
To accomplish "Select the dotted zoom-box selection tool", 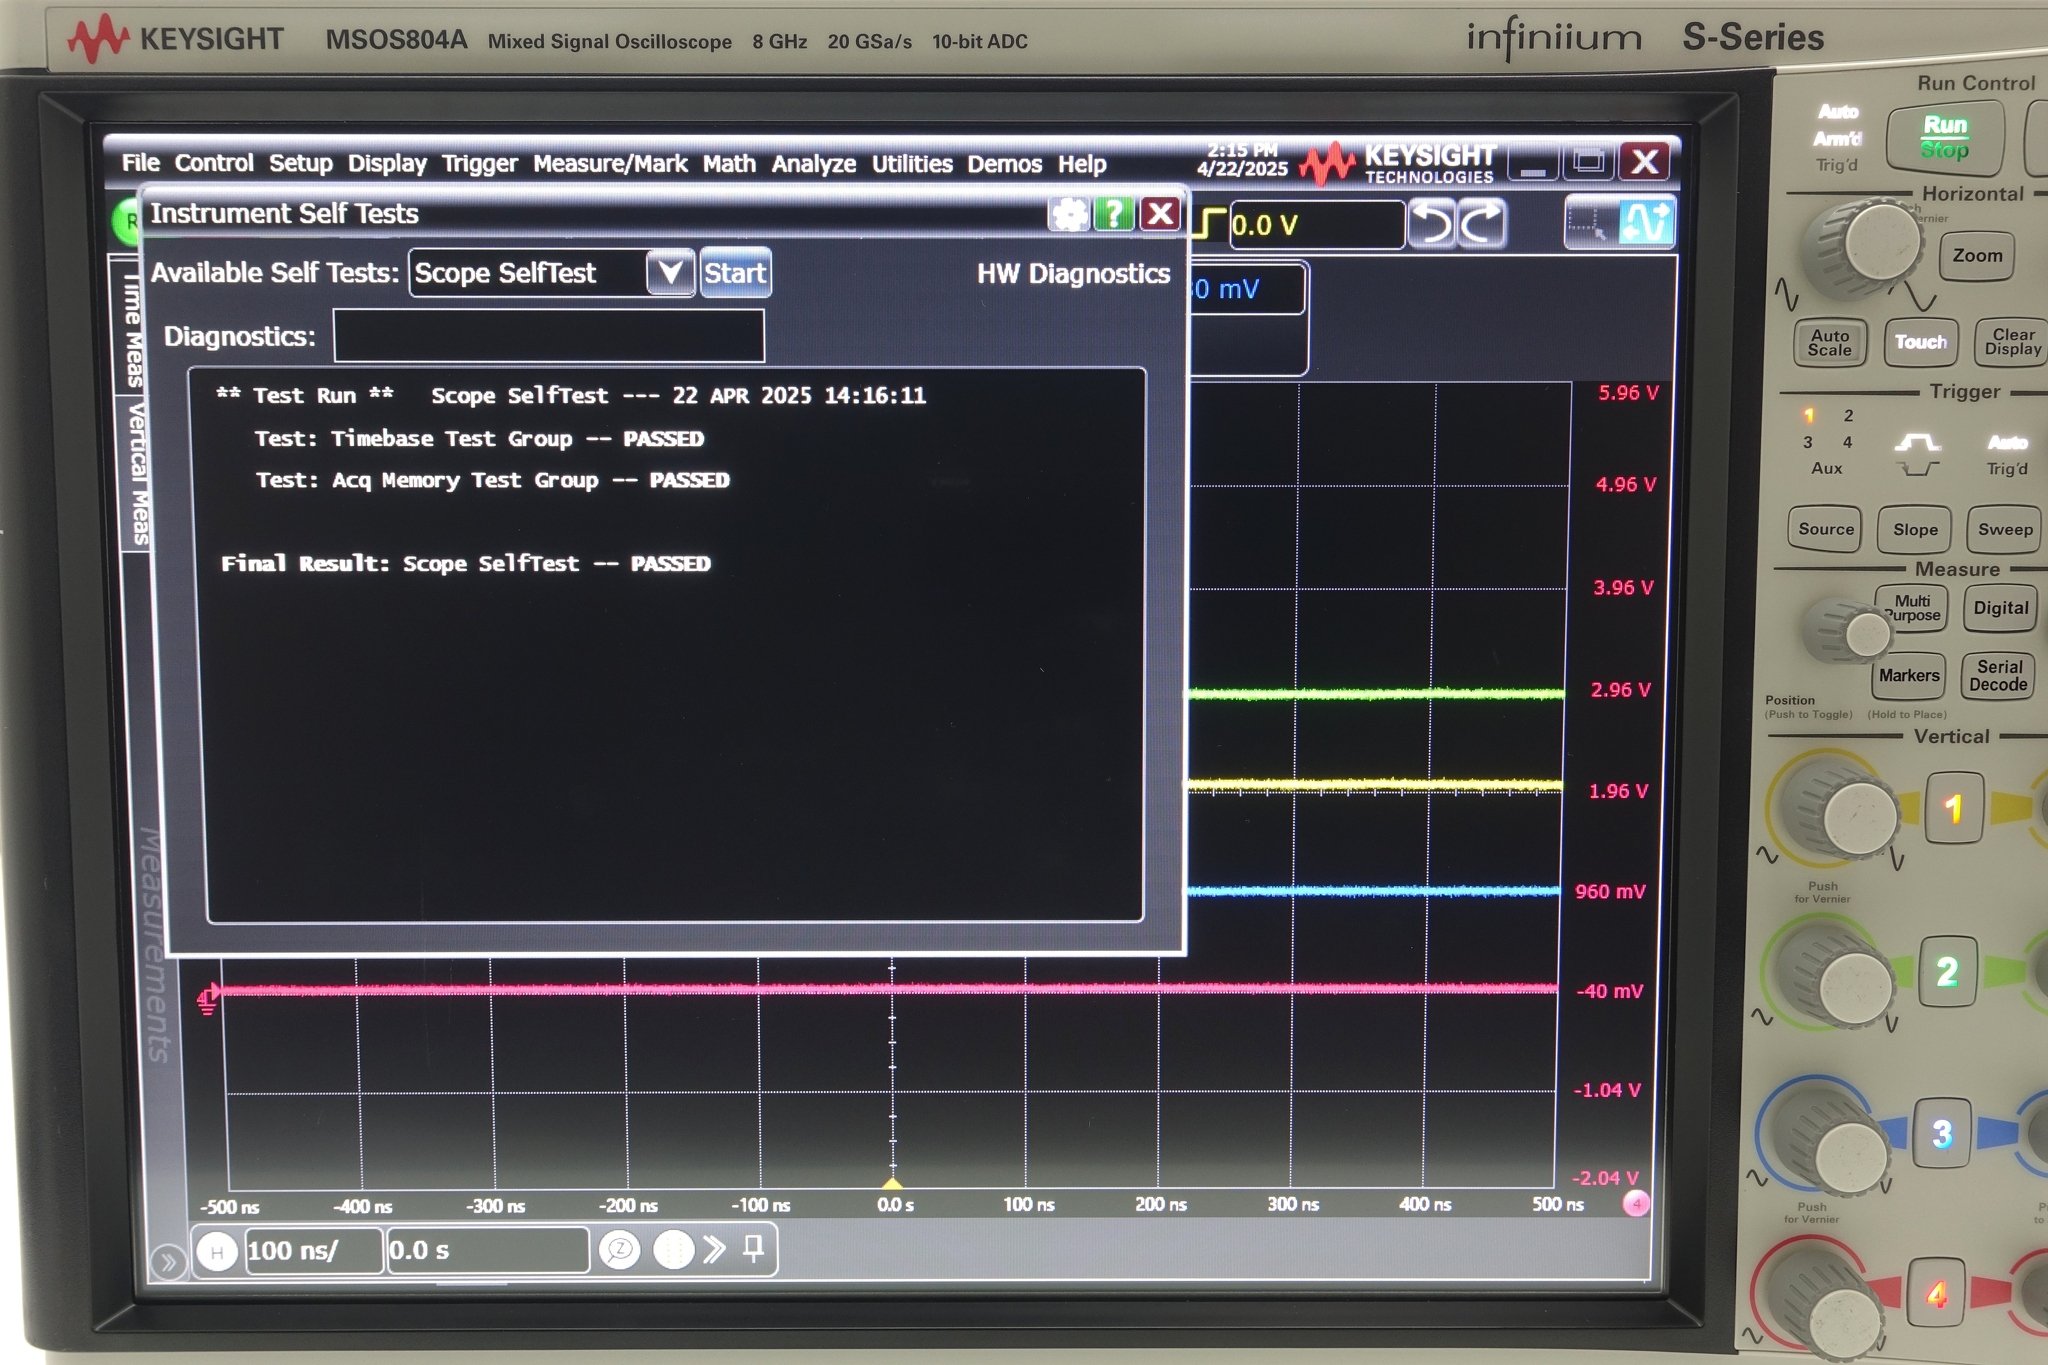I will (1589, 223).
